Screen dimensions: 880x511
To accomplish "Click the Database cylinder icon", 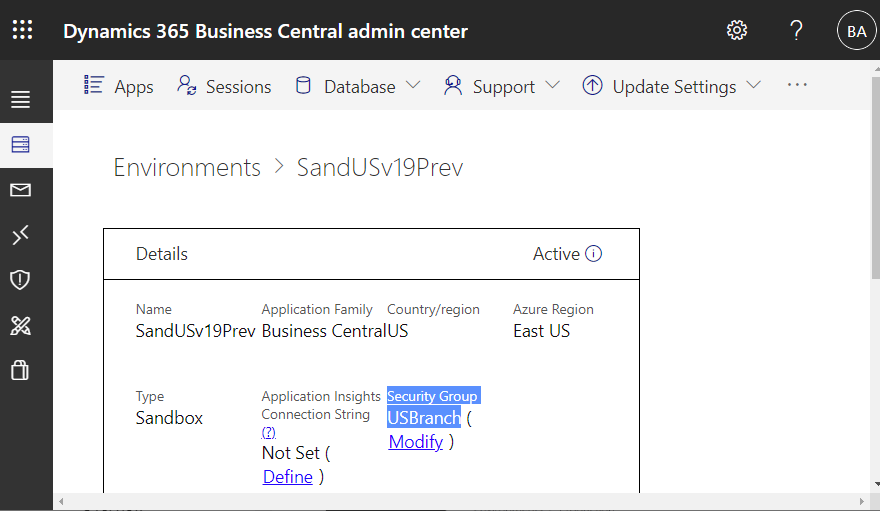I will [x=303, y=85].
